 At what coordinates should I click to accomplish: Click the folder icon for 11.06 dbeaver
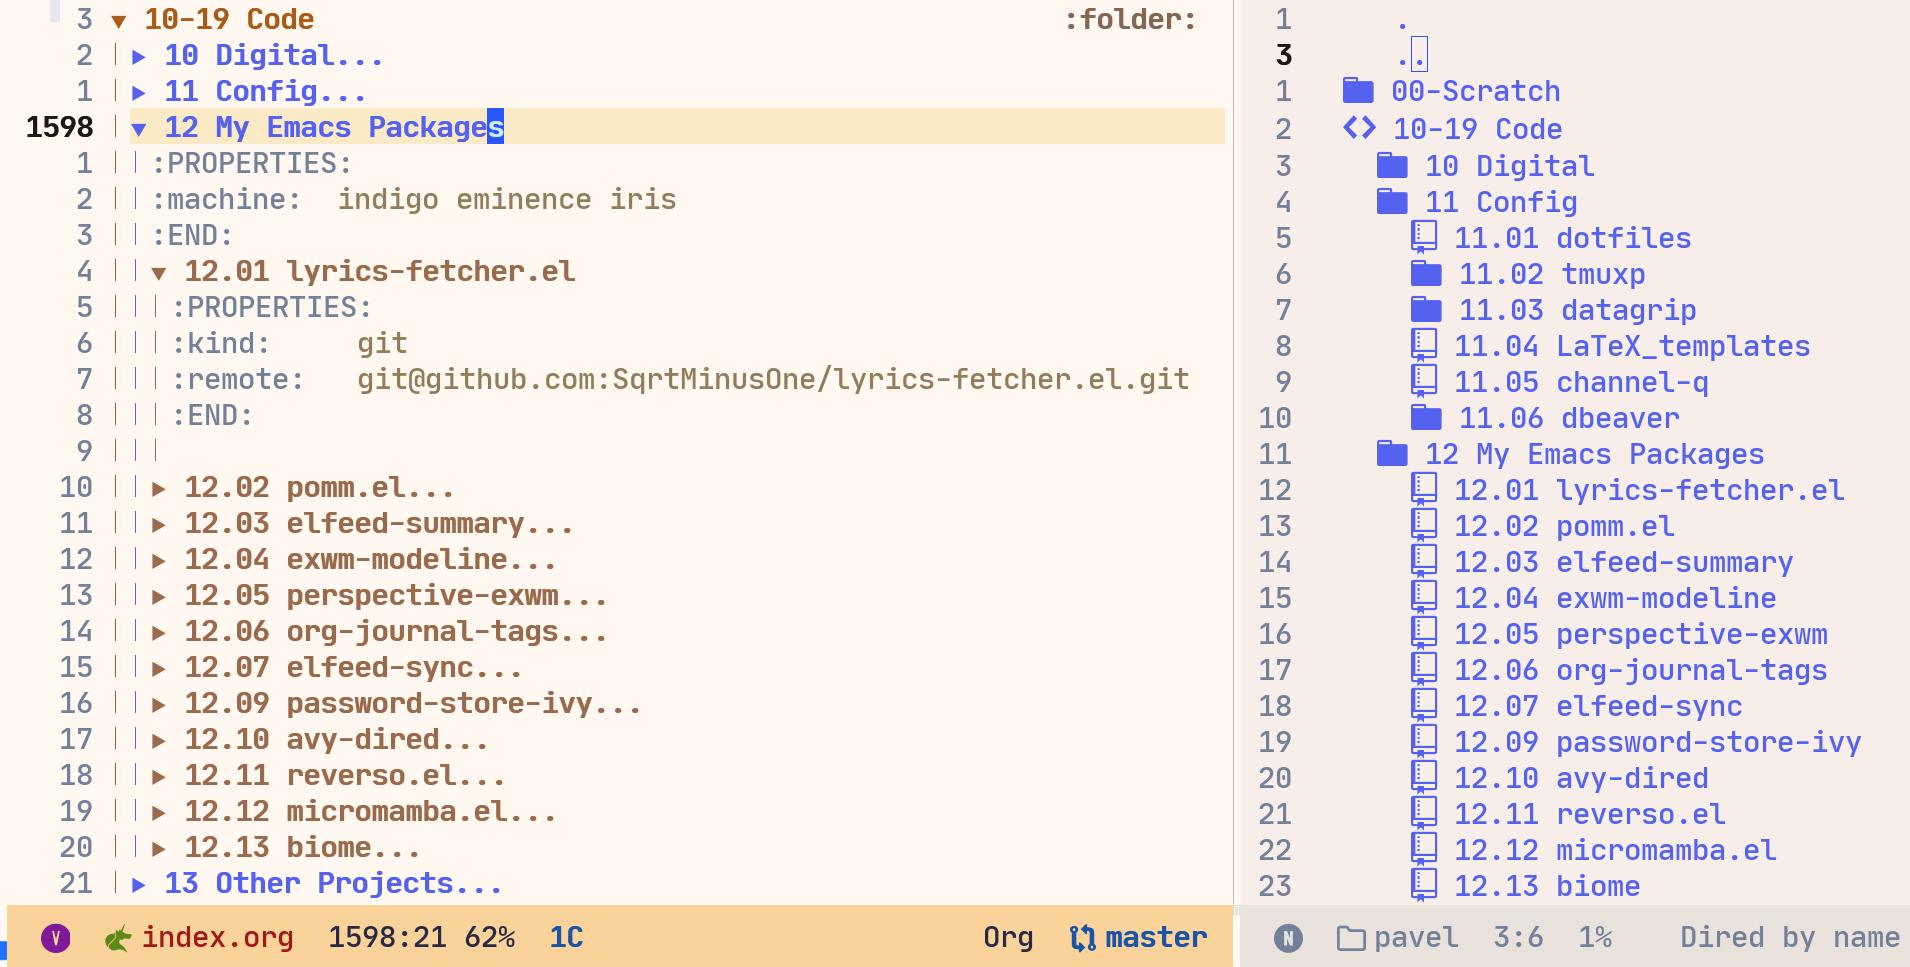(1425, 417)
